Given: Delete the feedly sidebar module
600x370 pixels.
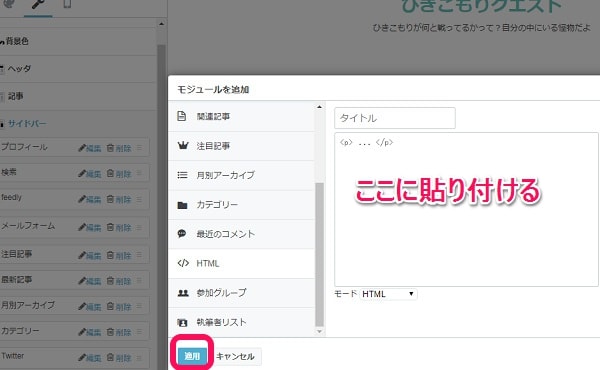Looking at the screenshot, I should (x=119, y=199).
